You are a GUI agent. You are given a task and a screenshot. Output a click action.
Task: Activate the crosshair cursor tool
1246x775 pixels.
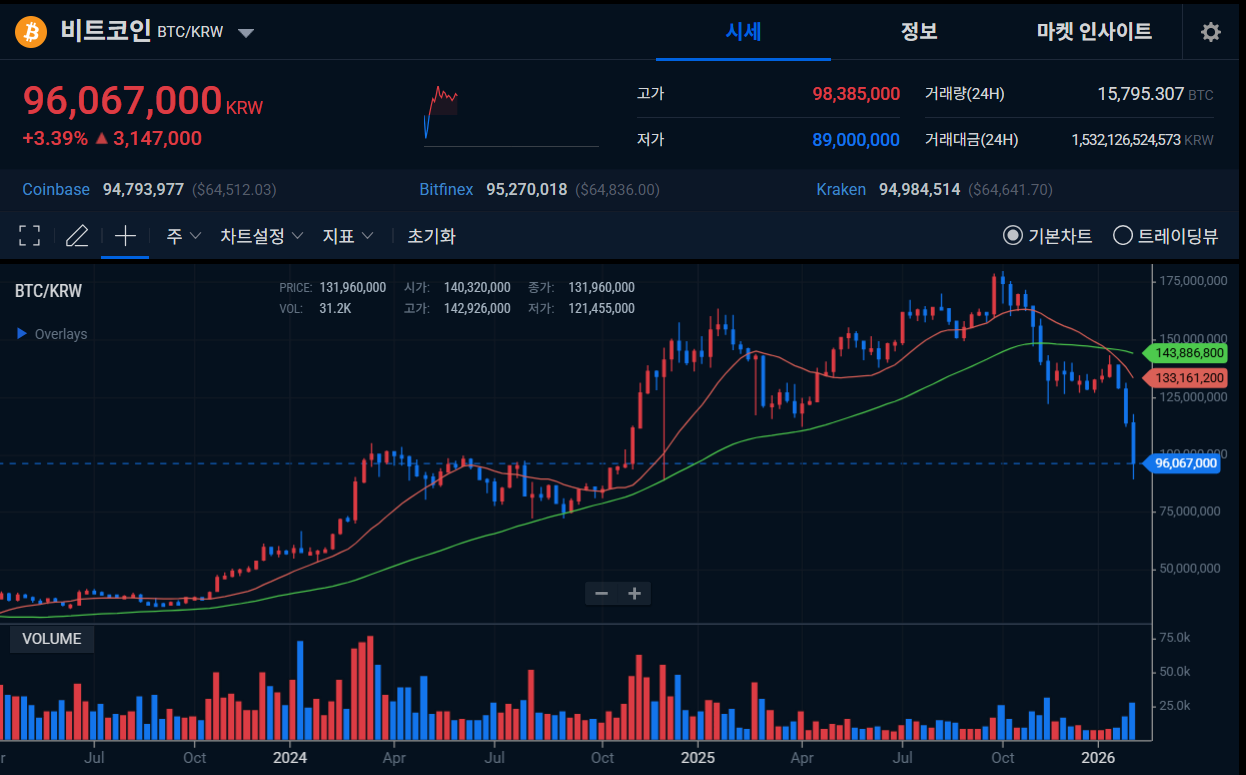coord(125,236)
